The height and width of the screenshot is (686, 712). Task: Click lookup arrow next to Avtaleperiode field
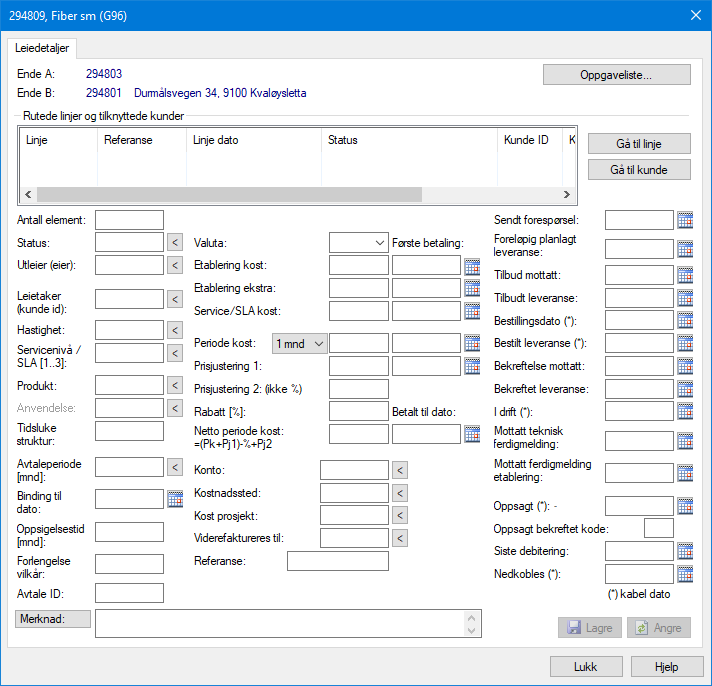[175, 467]
